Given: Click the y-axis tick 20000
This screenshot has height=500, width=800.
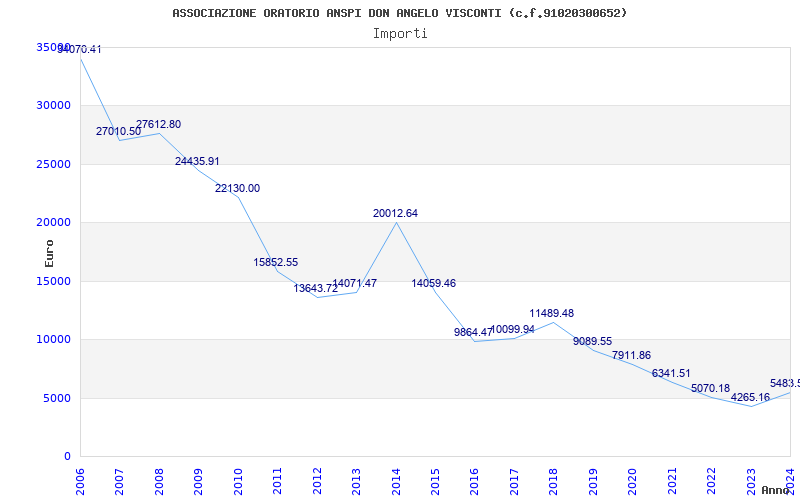Looking at the screenshot, I should pos(53,222).
